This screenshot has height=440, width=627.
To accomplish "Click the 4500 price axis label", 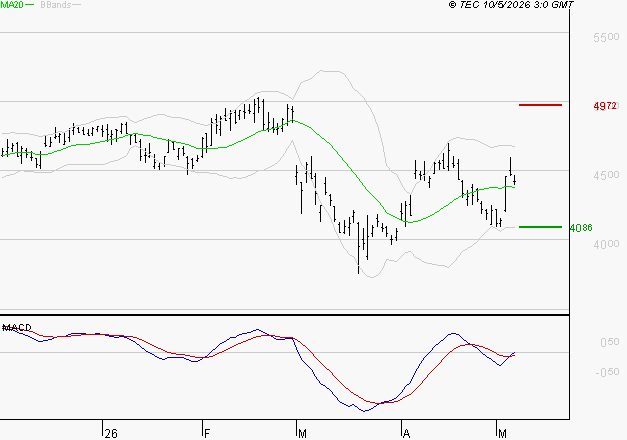I will click(606, 175).
